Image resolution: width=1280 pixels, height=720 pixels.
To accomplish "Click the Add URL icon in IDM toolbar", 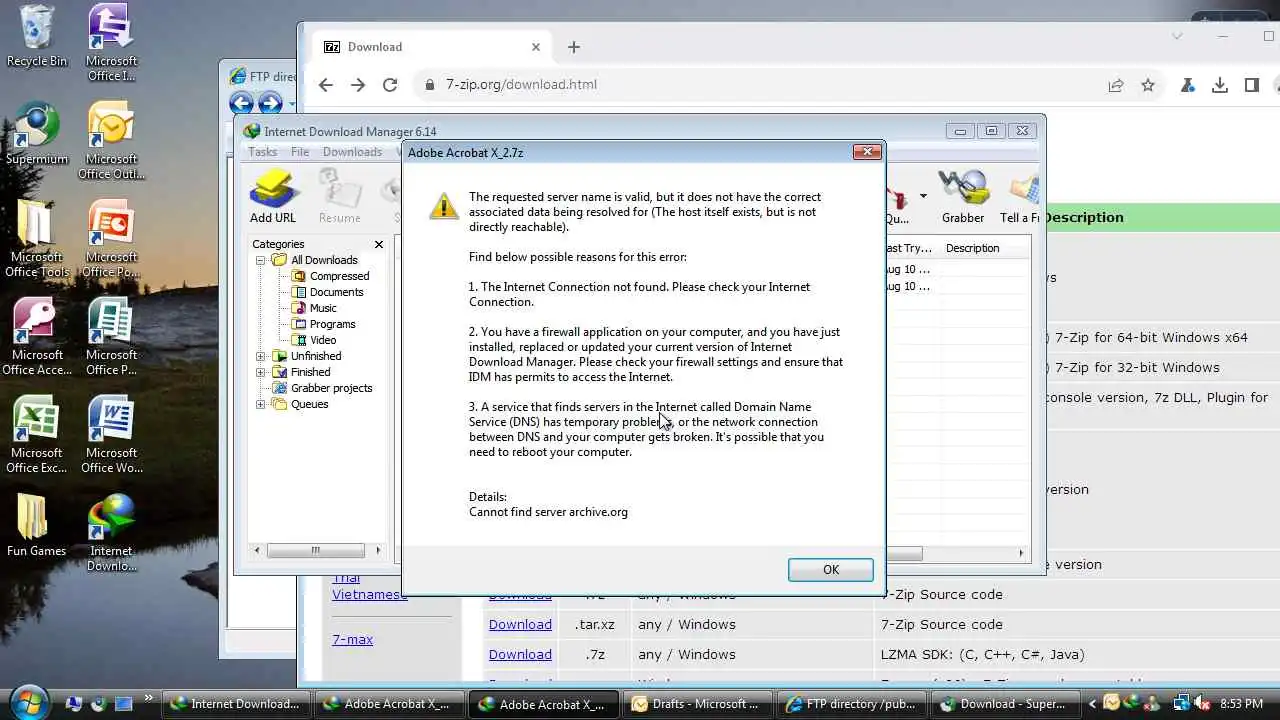I will point(273,196).
